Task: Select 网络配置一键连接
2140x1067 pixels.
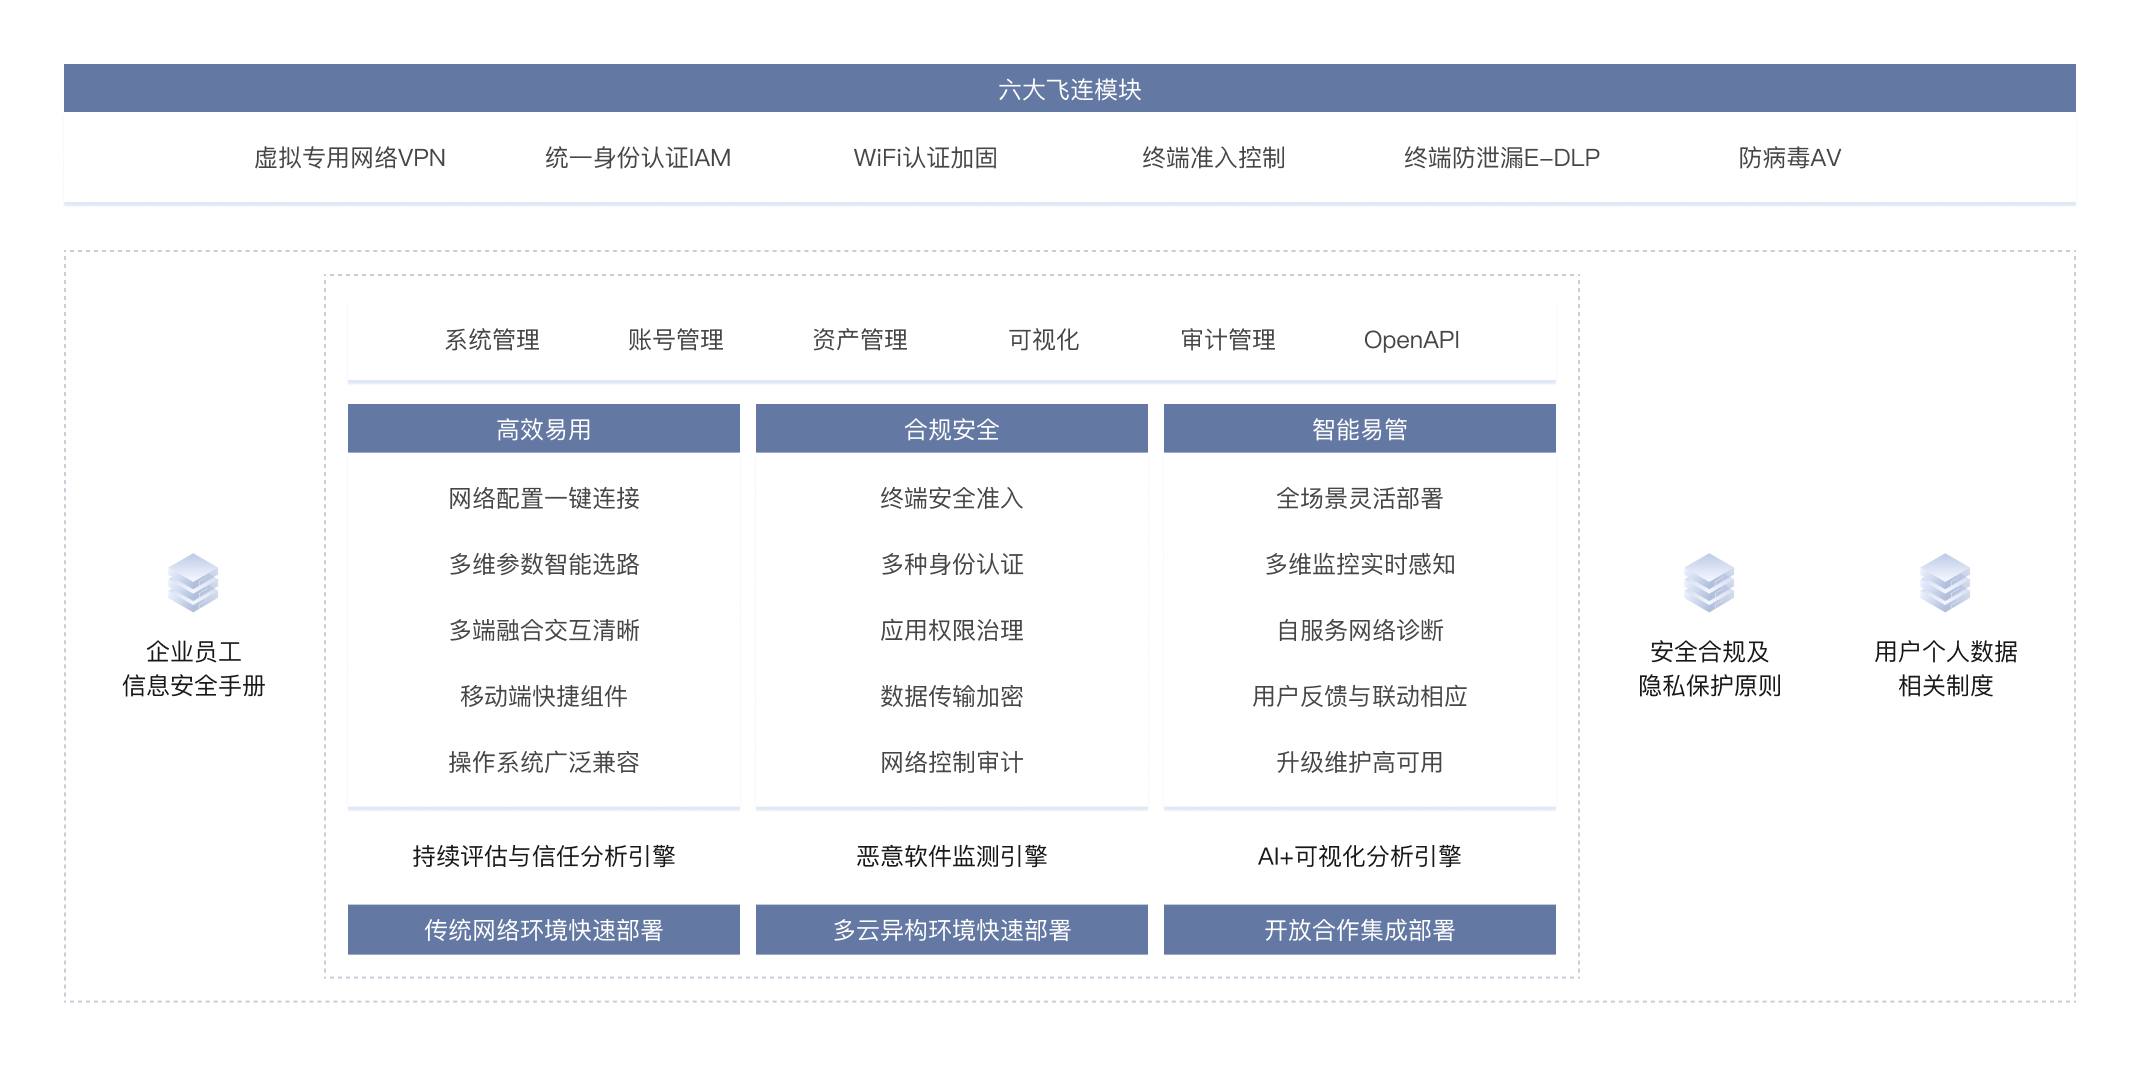Action: tap(544, 498)
